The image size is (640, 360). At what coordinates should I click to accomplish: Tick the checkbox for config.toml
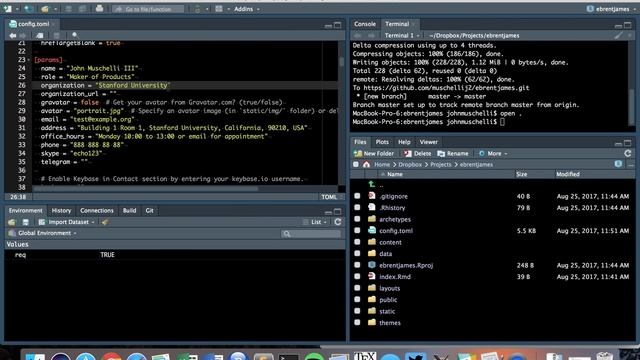coord(357,230)
